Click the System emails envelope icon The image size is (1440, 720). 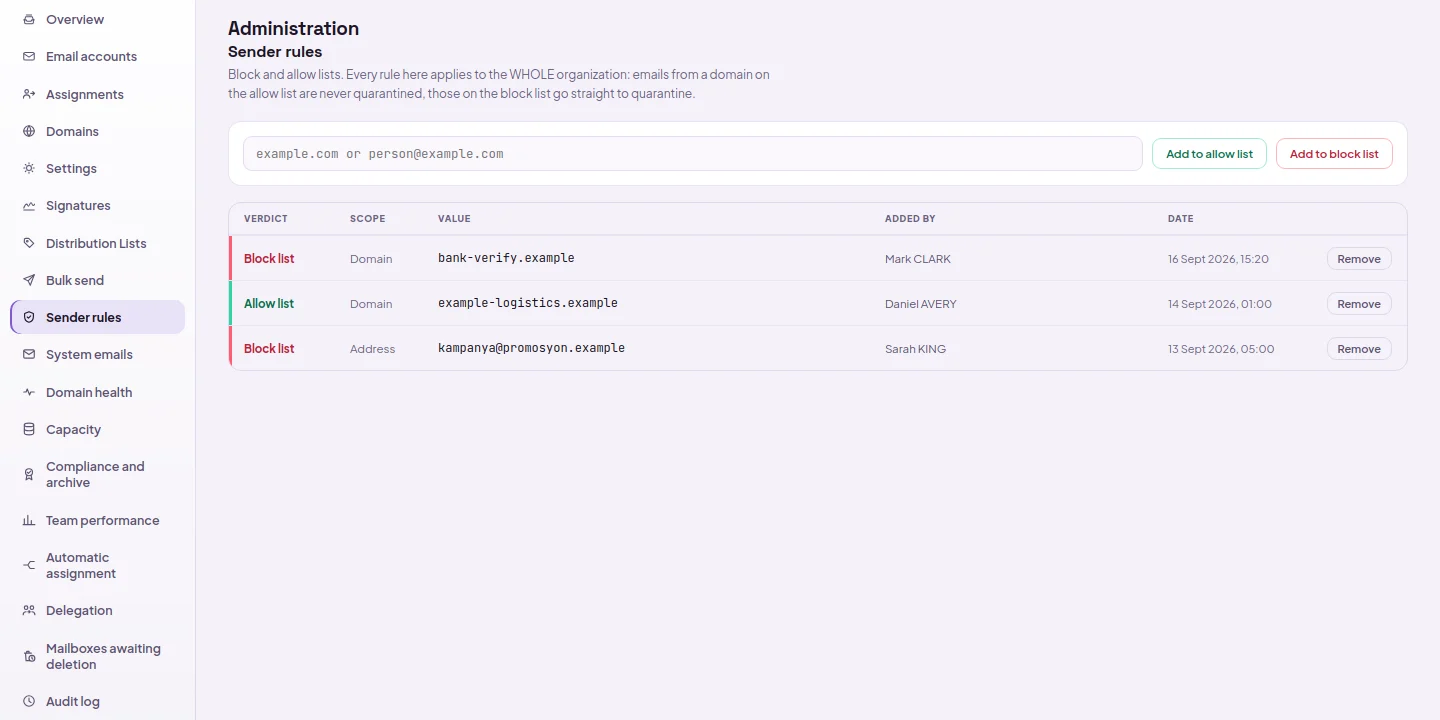coord(29,355)
